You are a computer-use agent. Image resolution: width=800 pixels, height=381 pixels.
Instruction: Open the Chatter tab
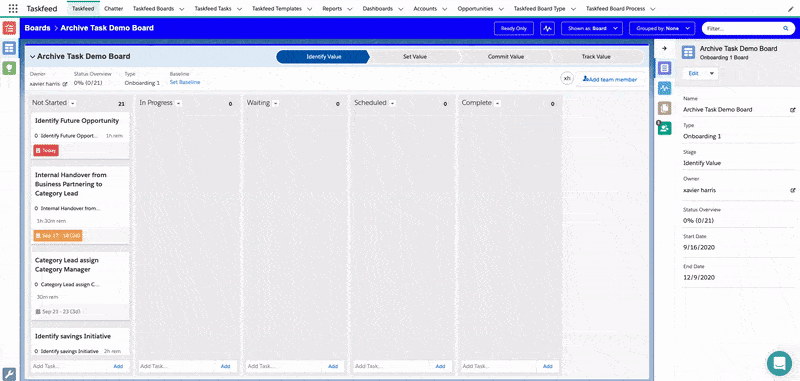click(113, 9)
